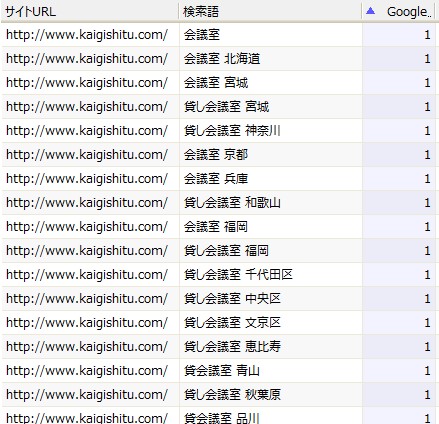Click the 会議室 兵庫 keyword cell
Image resolution: width=439 pixels, height=424 pixels.
271,179
